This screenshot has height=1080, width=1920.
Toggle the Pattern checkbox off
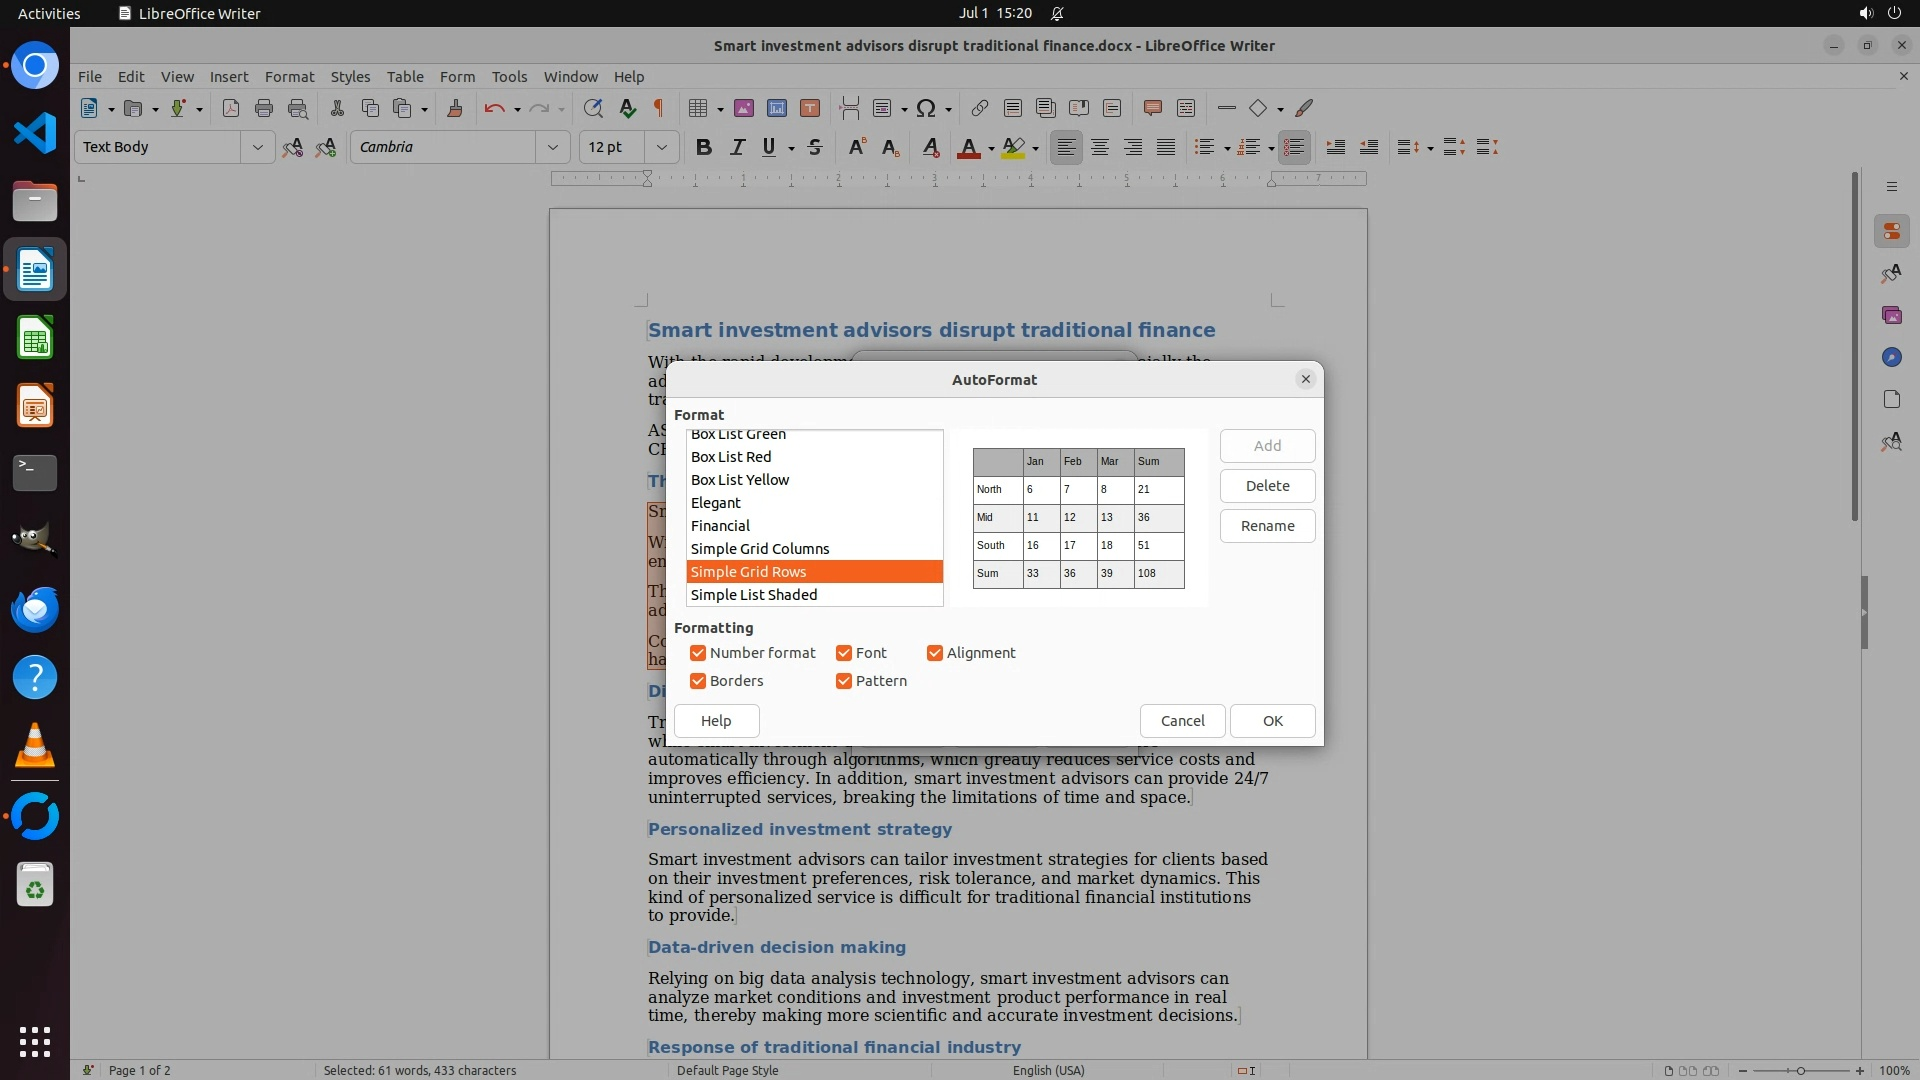coord(844,681)
